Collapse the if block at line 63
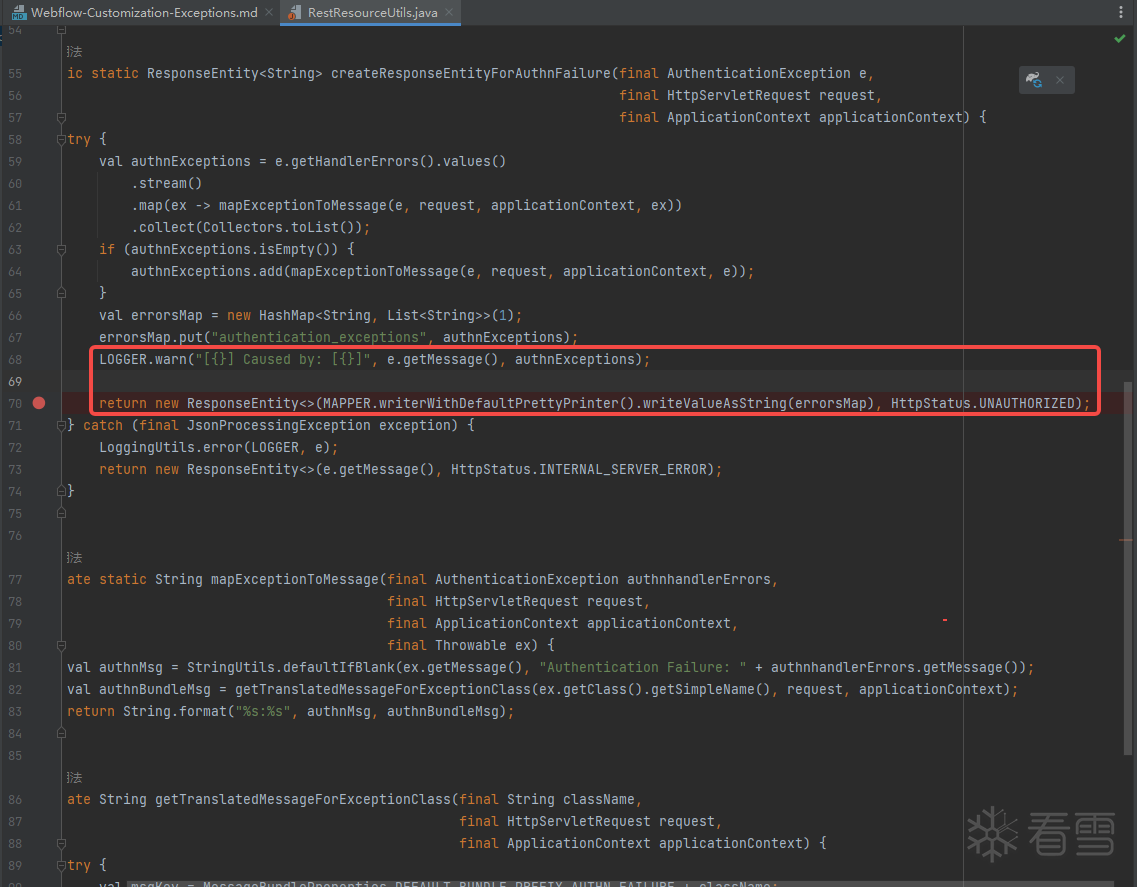Image resolution: width=1137 pixels, height=887 pixels. pyautogui.click(x=62, y=249)
